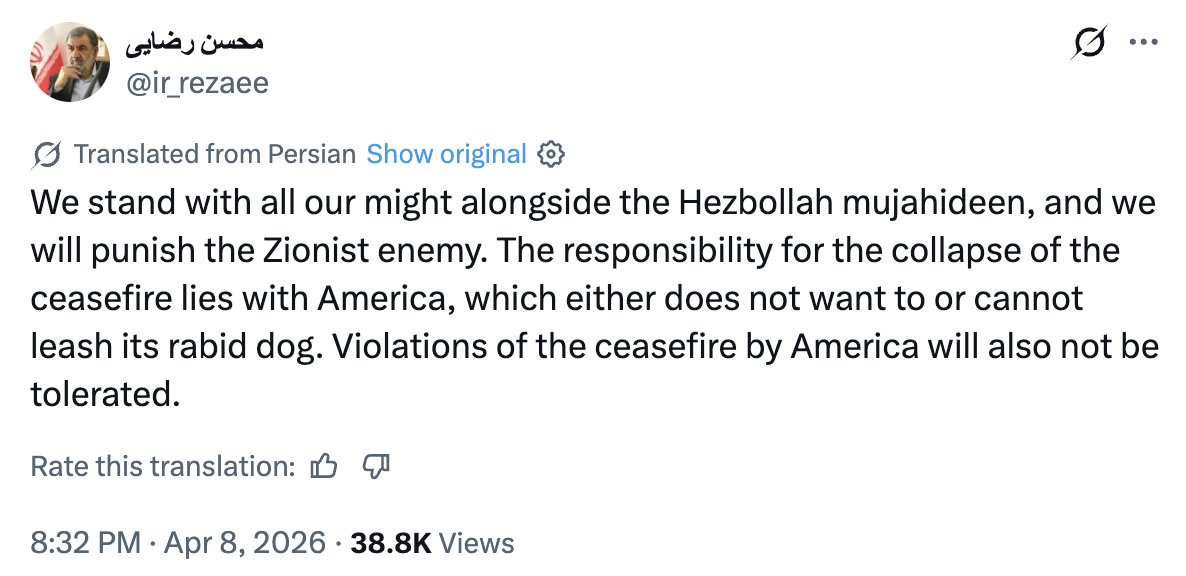The image size is (1186, 576).
Task: Open the options dropdown via the three-dot button
Action: pyautogui.click(x=1143, y=42)
